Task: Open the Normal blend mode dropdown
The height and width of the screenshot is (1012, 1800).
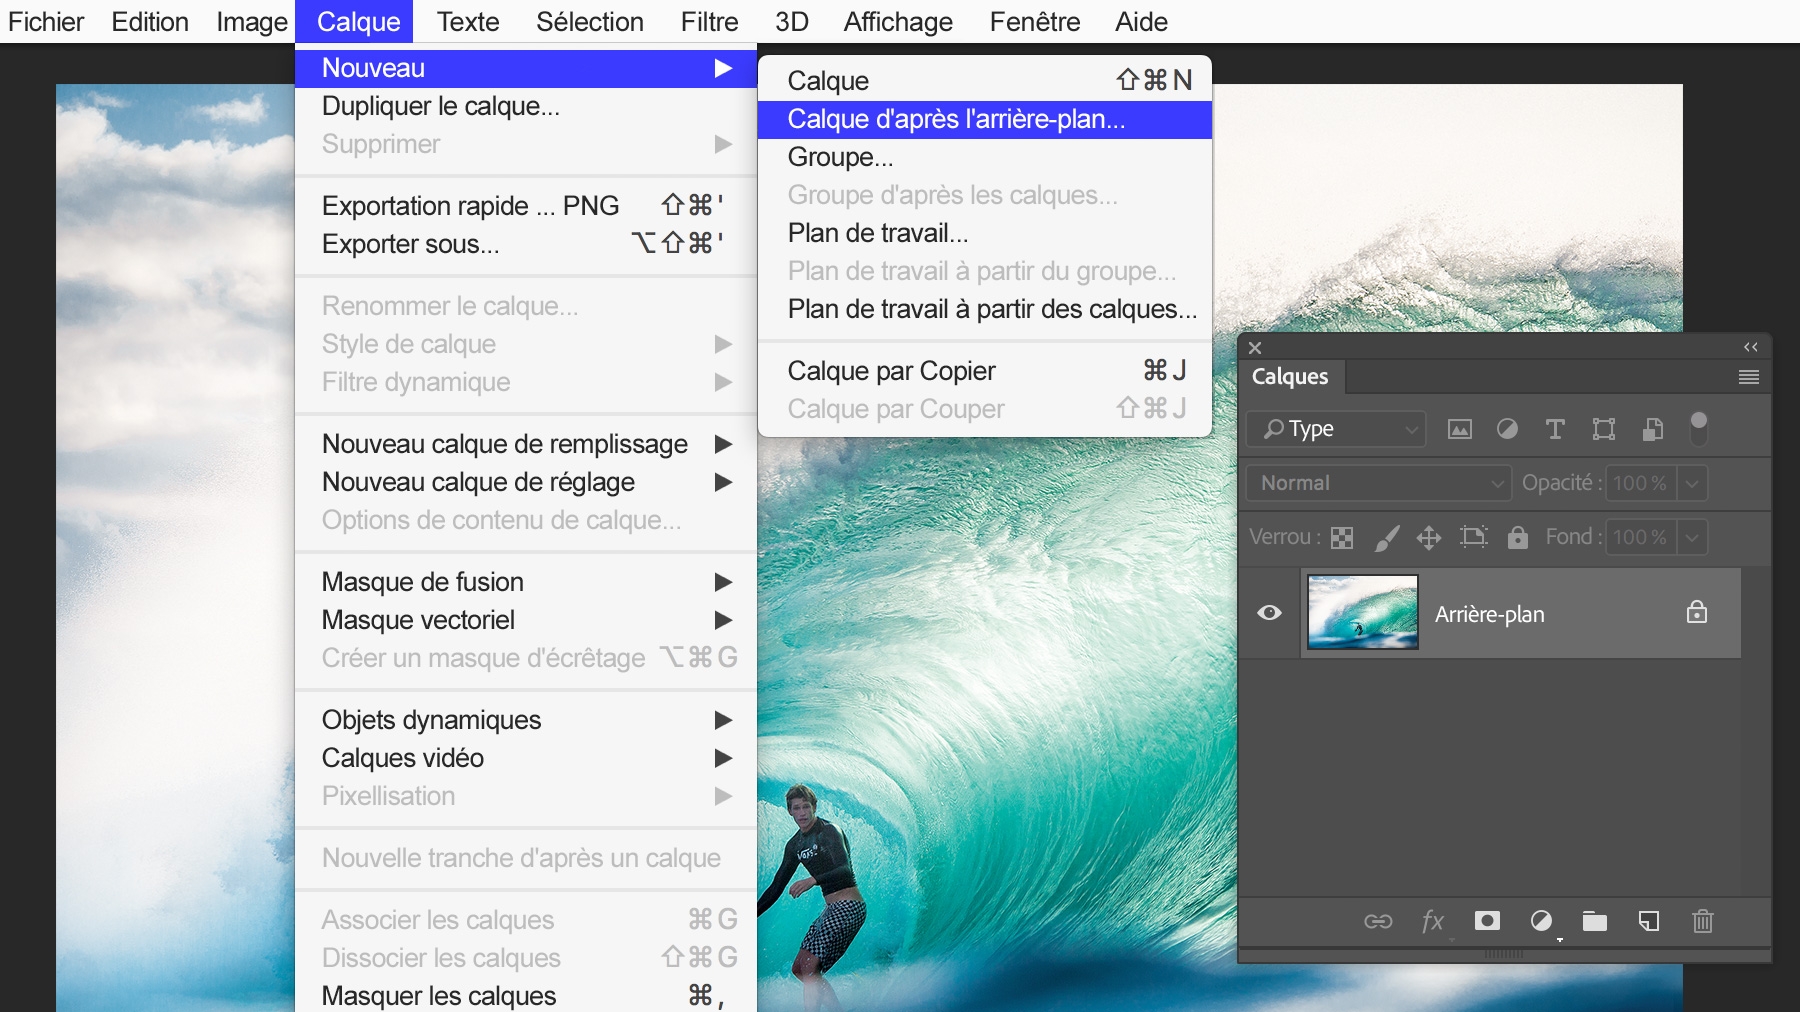Action: click(x=1379, y=483)
